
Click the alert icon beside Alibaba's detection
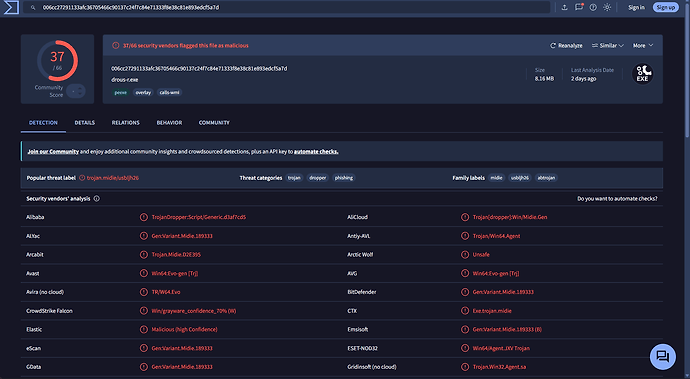coord(143,217)
